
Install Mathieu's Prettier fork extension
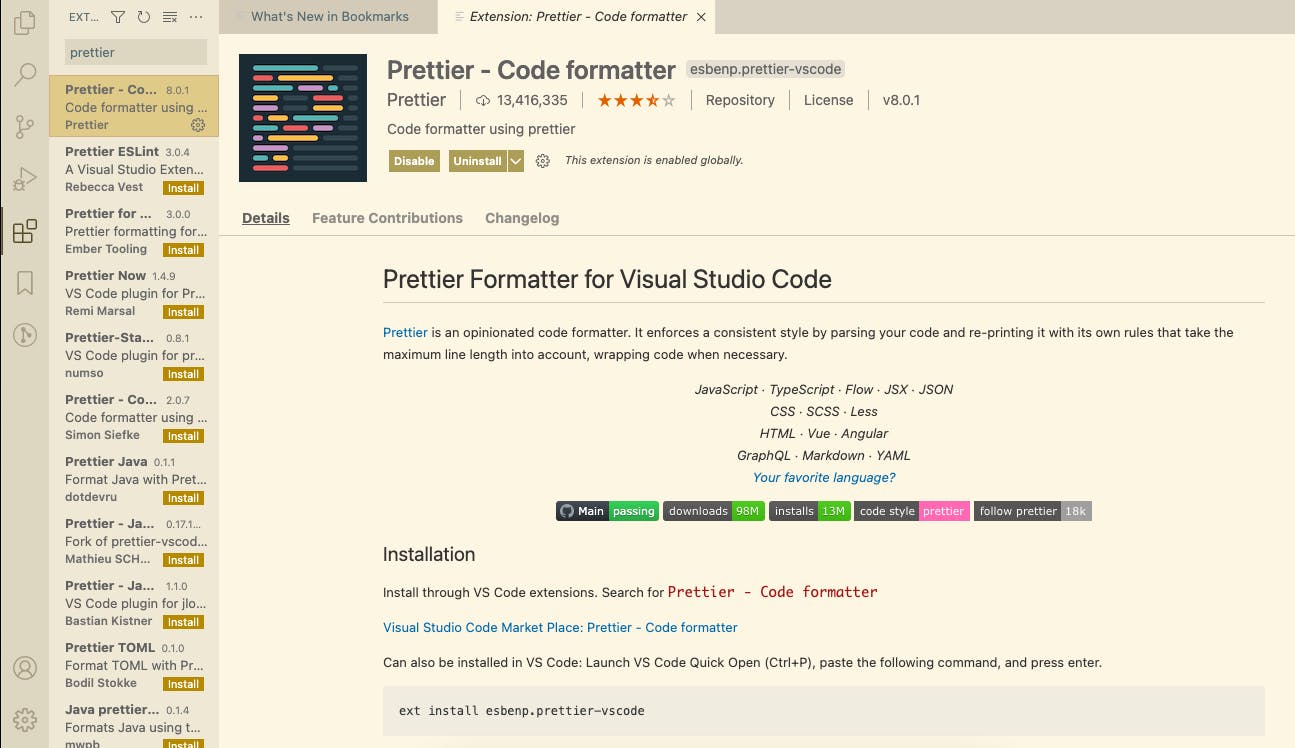pyautogui.click(x=183, y=560)
